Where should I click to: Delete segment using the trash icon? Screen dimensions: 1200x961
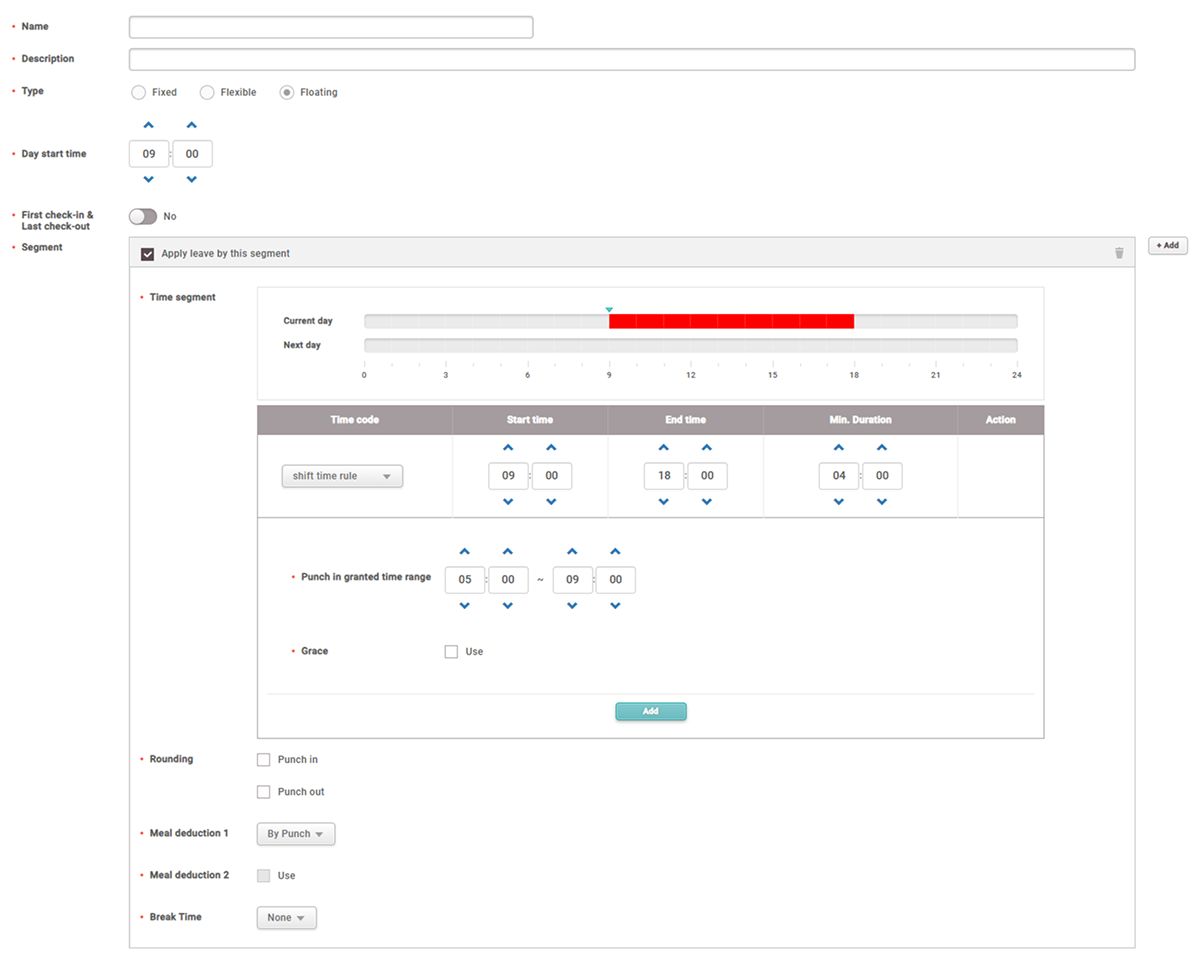(1119, 254)
